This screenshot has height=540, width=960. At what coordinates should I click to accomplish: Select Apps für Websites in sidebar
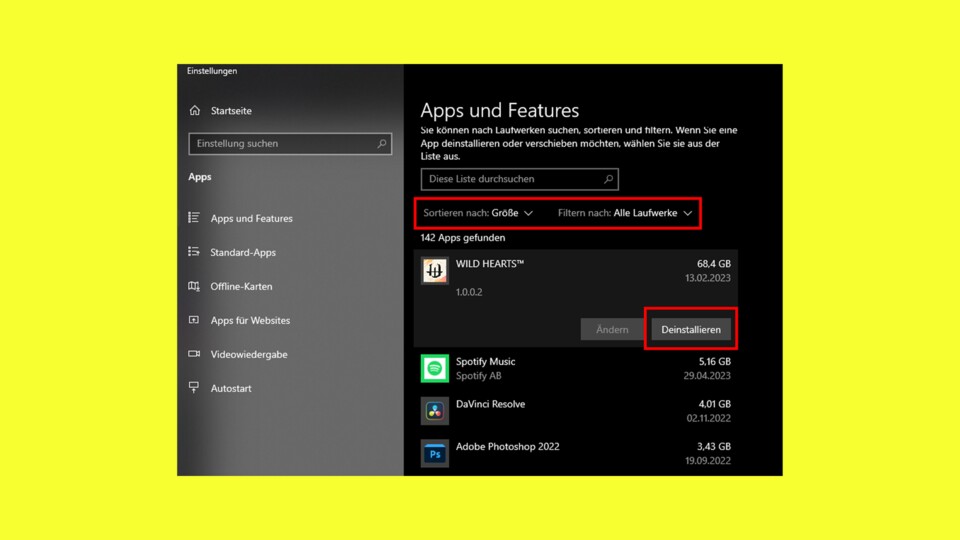(x=250, y=321)
